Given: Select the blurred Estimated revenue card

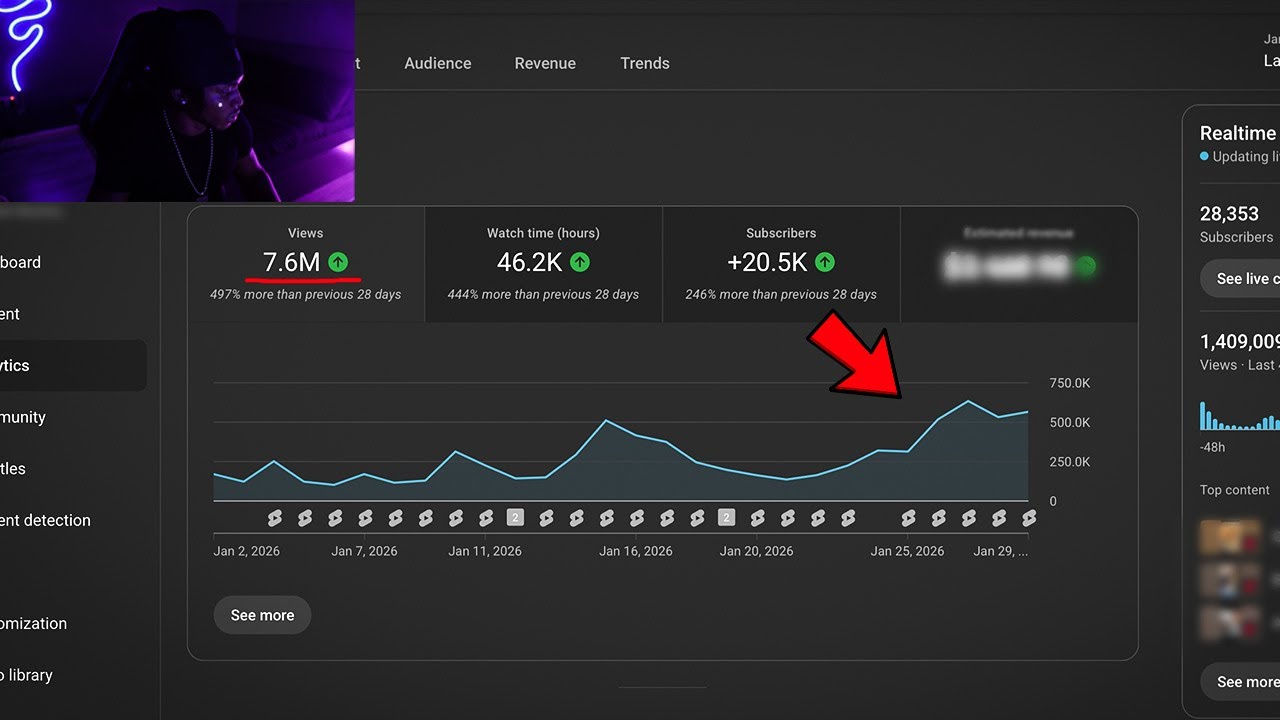Looking at the screenshot, I should (1019, 264).
